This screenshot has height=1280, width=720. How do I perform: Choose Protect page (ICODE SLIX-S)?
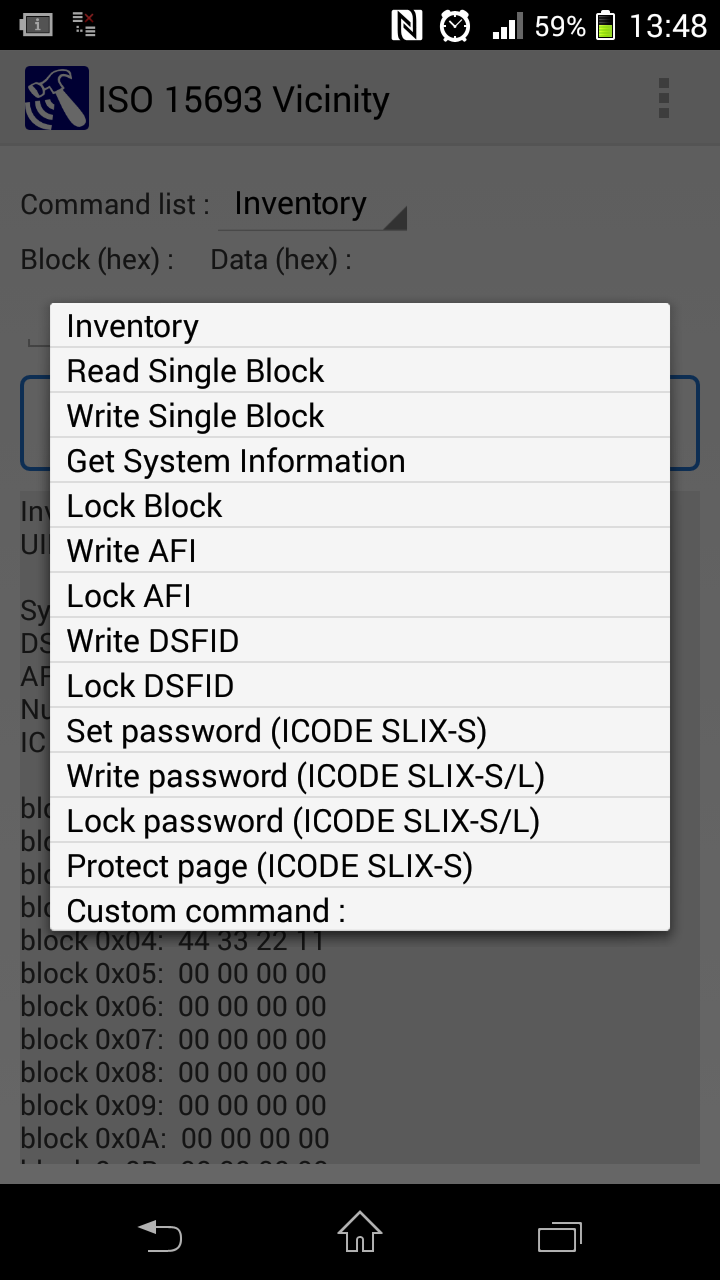point(360,866)
